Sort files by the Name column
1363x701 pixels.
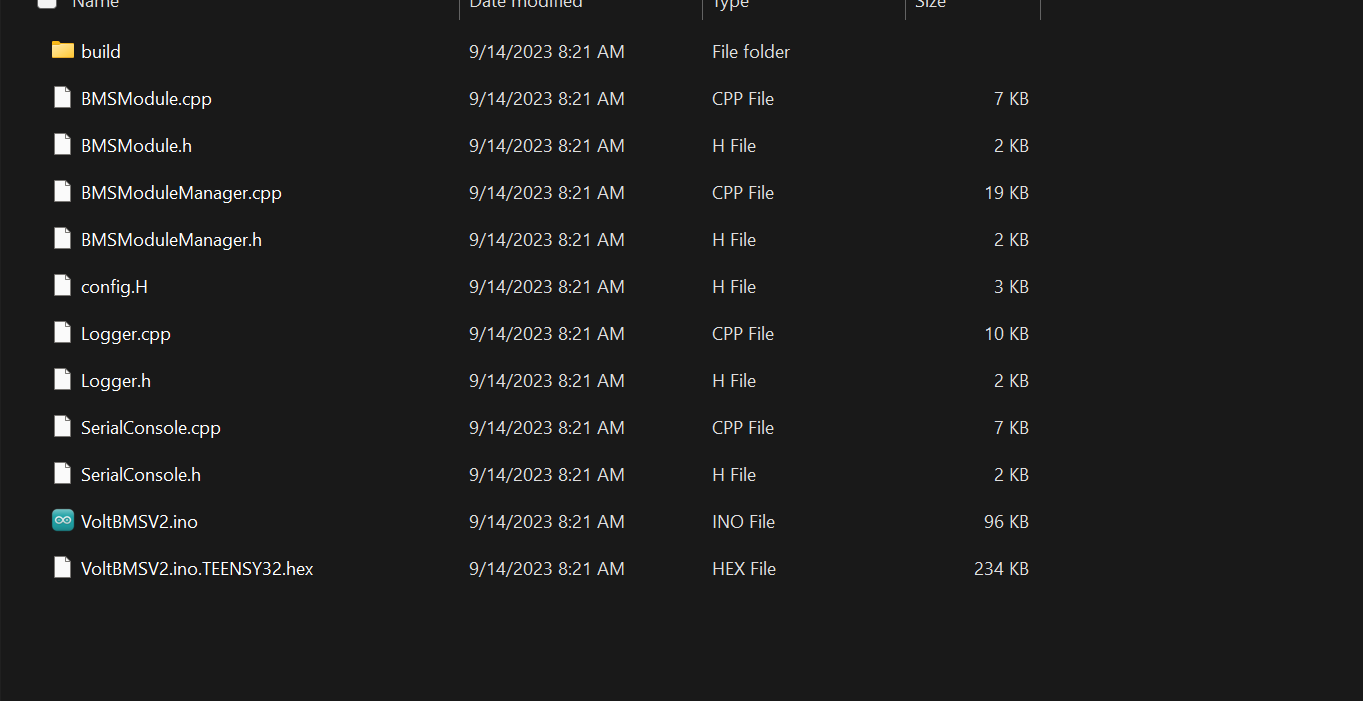pos(96,4)
